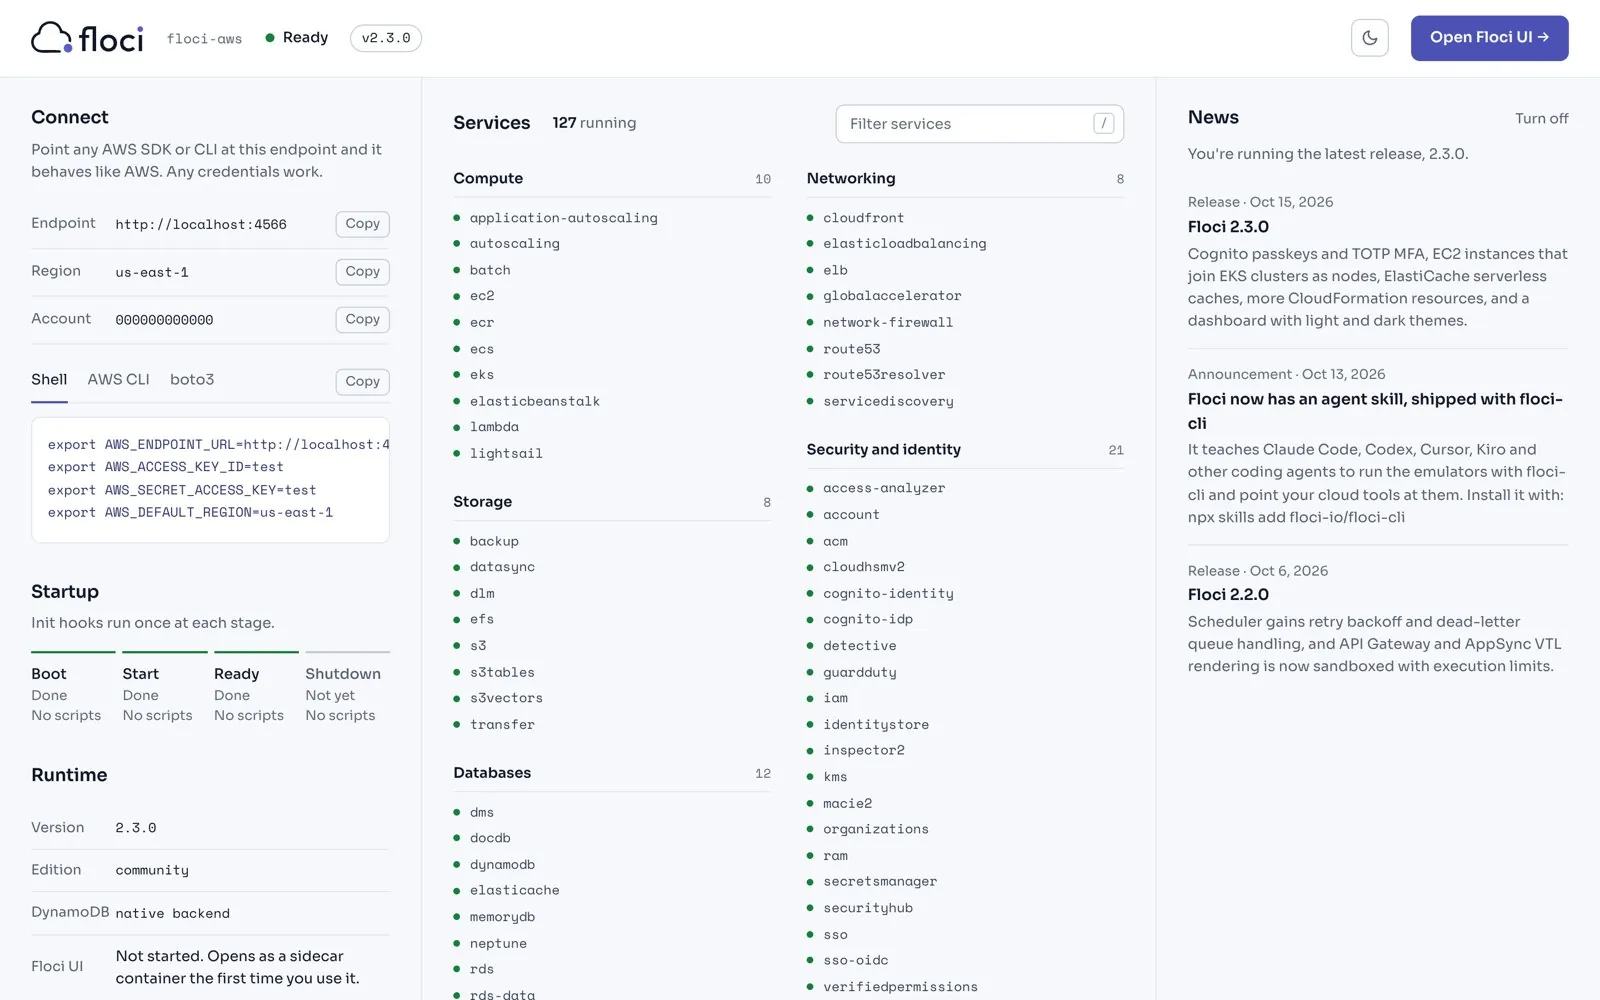Click the floci cloud logo

pos(87,38)
